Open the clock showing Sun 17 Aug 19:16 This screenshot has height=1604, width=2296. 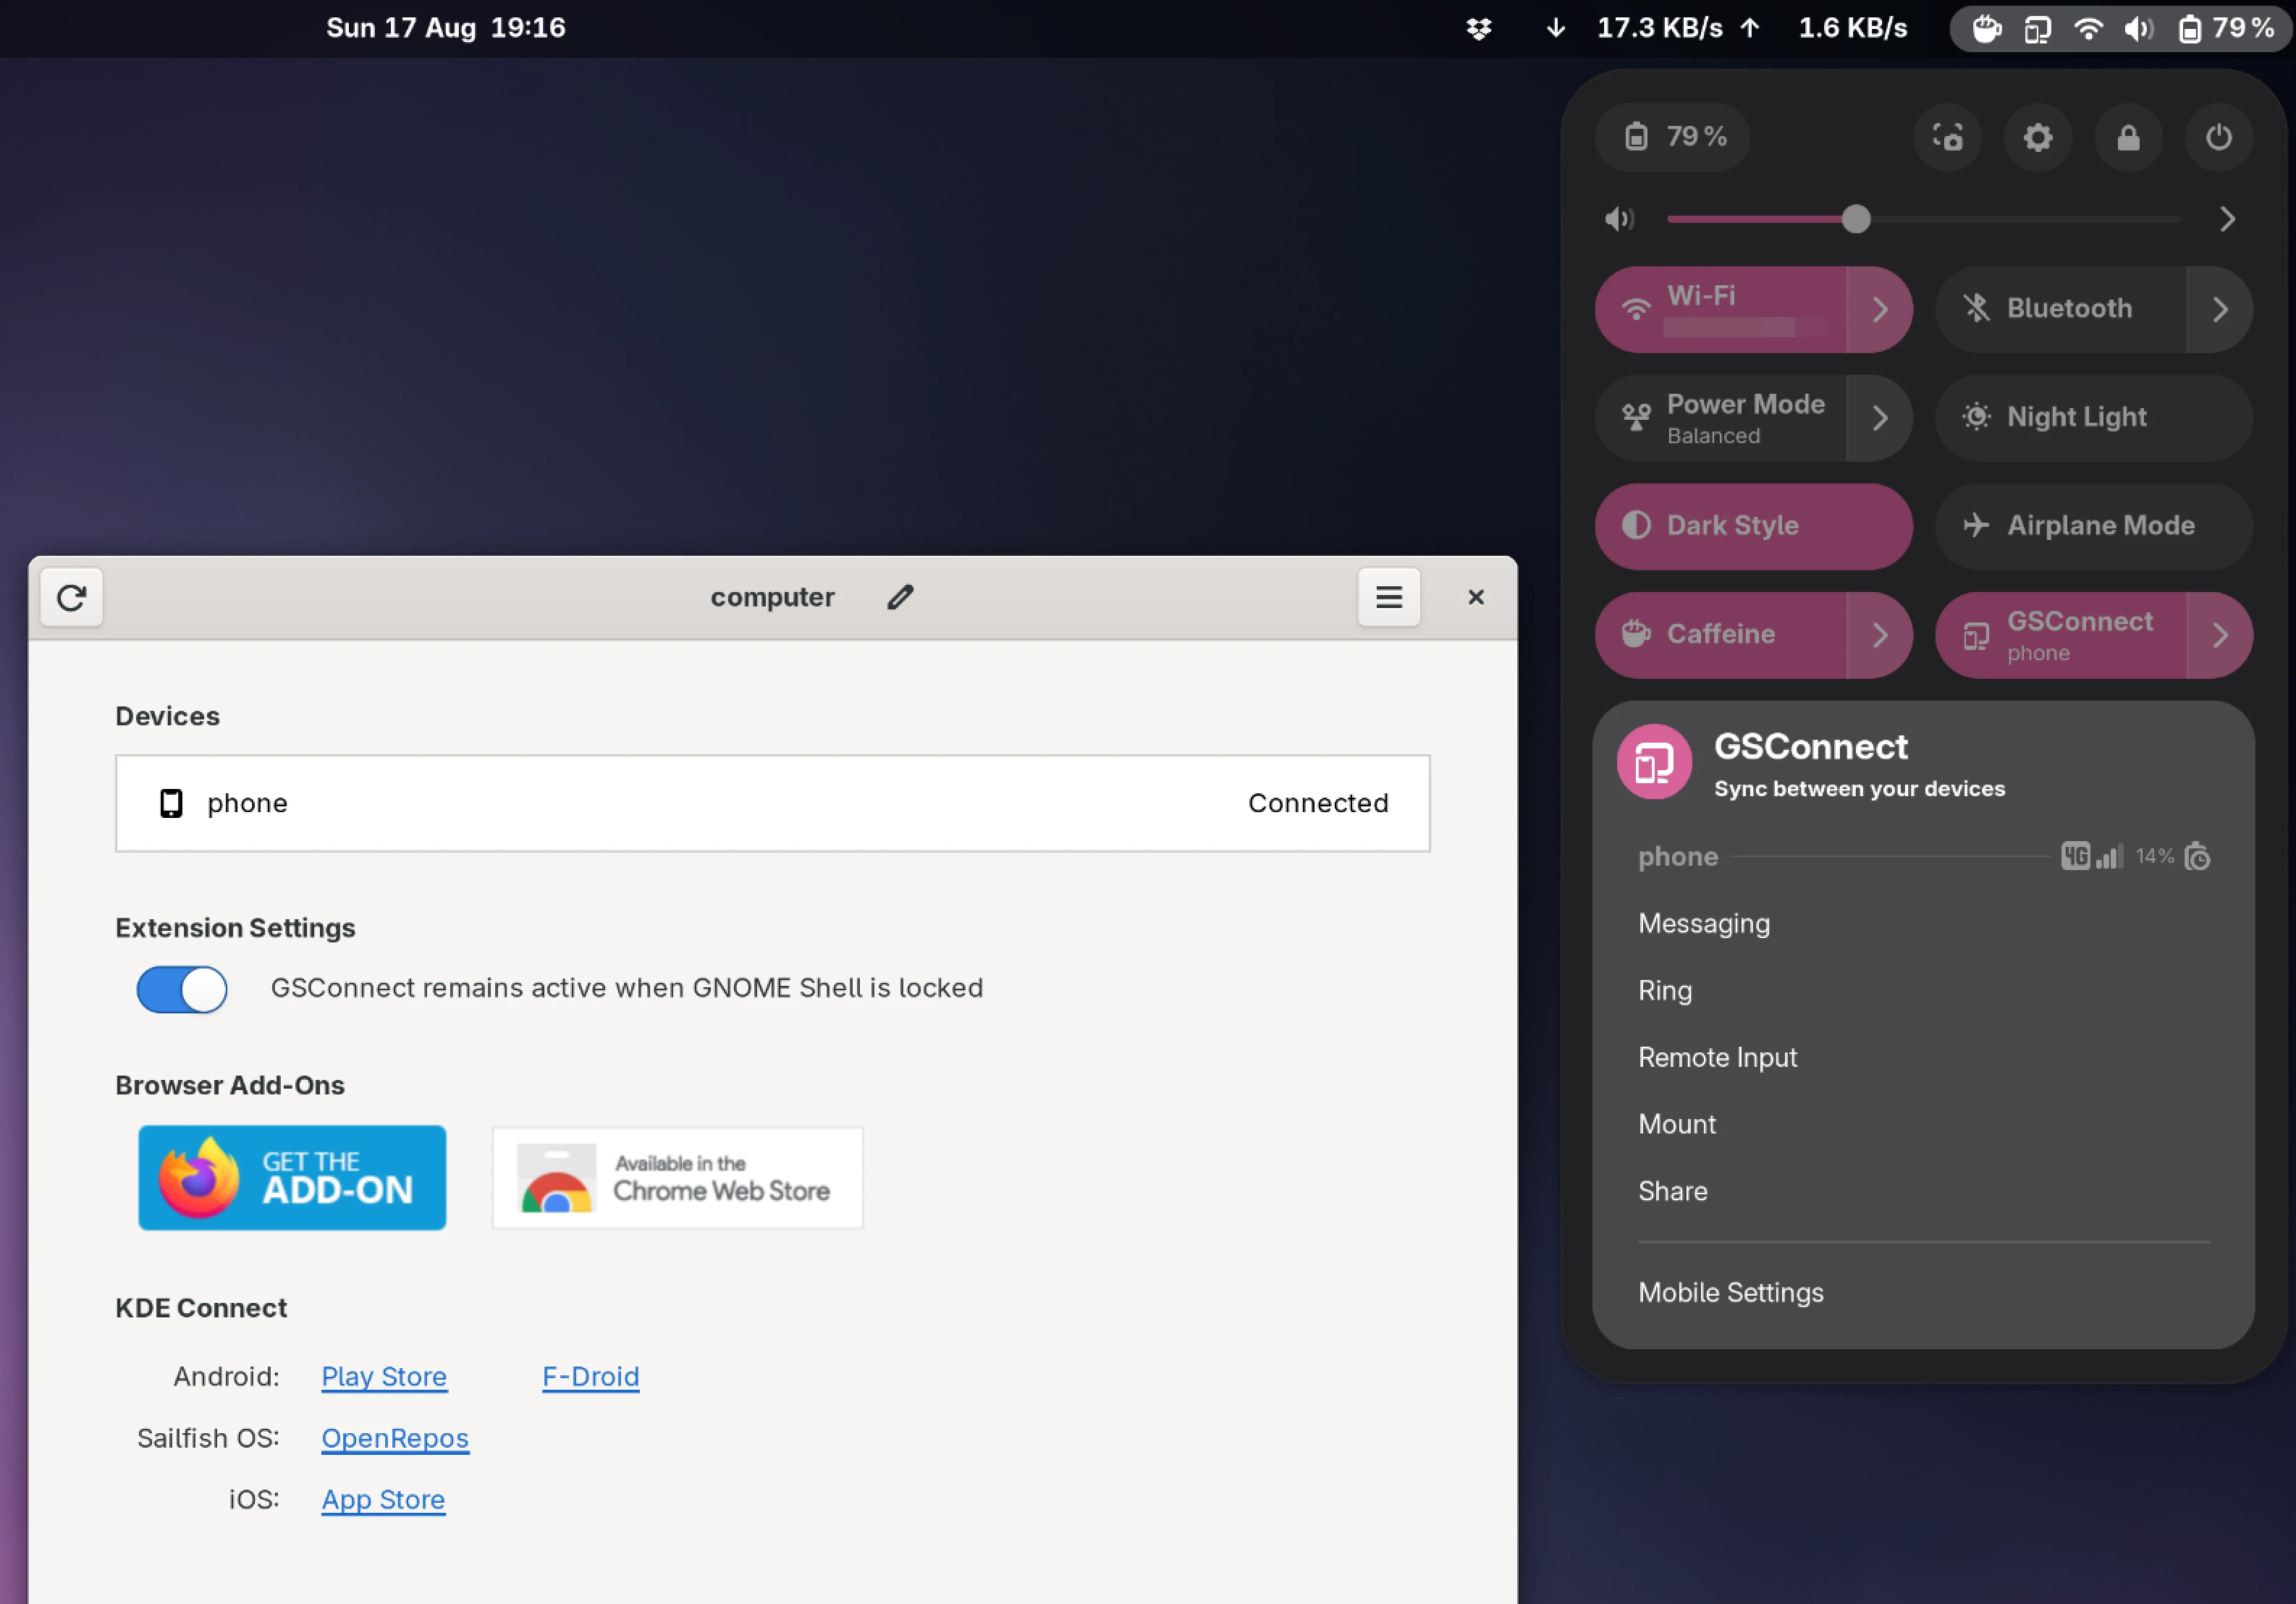(x=446, y=28)
